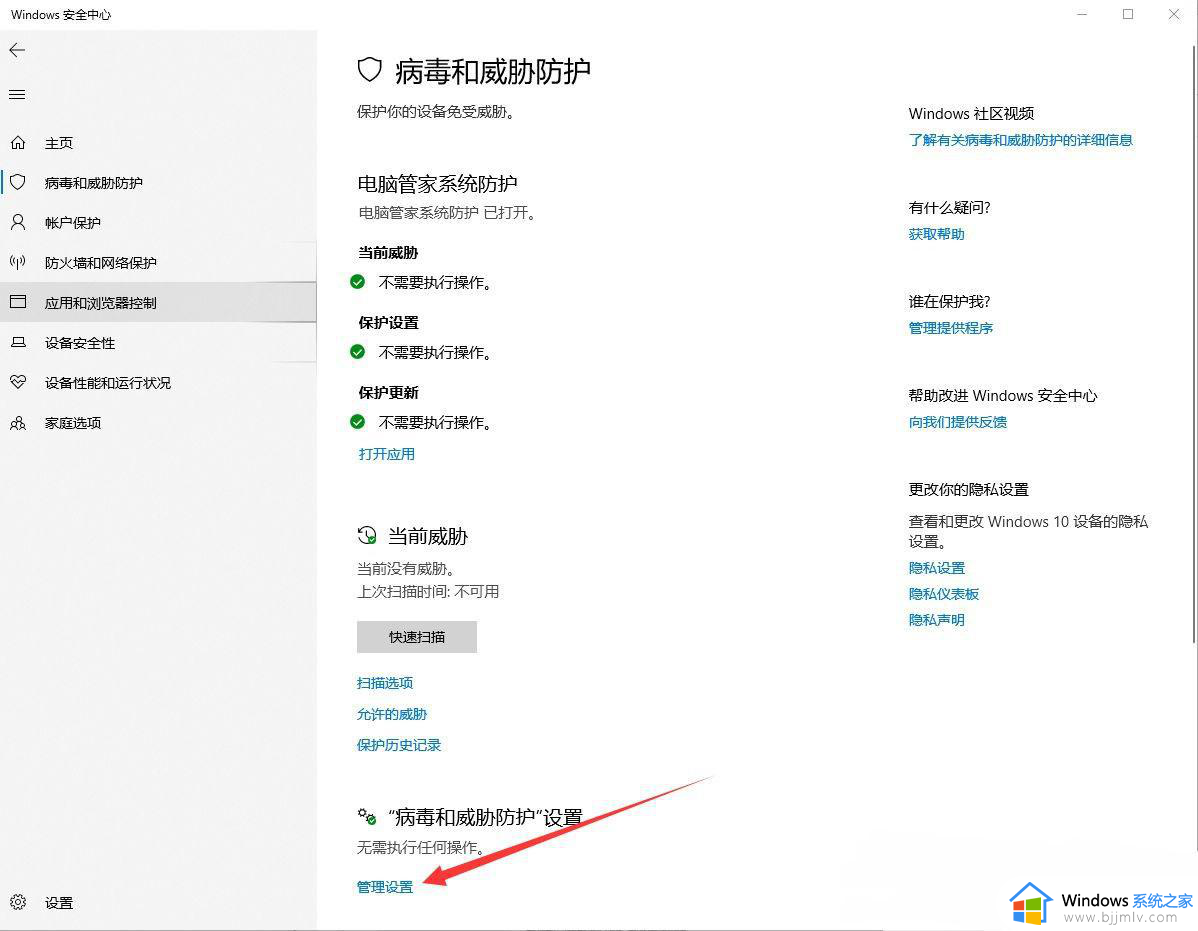This screenshot has width=1198, height=931.
Task: Open 帐户保护 in the sidebar
Action: (x=158, y=222)
